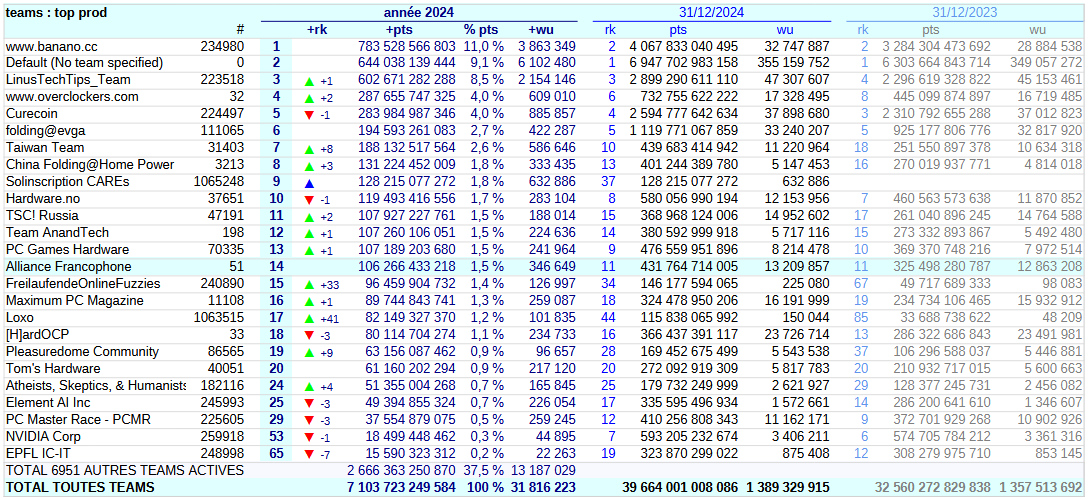Click the green arrow for FreilaufendeOnlineFuzzies
This screenshot has height=500, width=1088.
[x=309, y=284]
